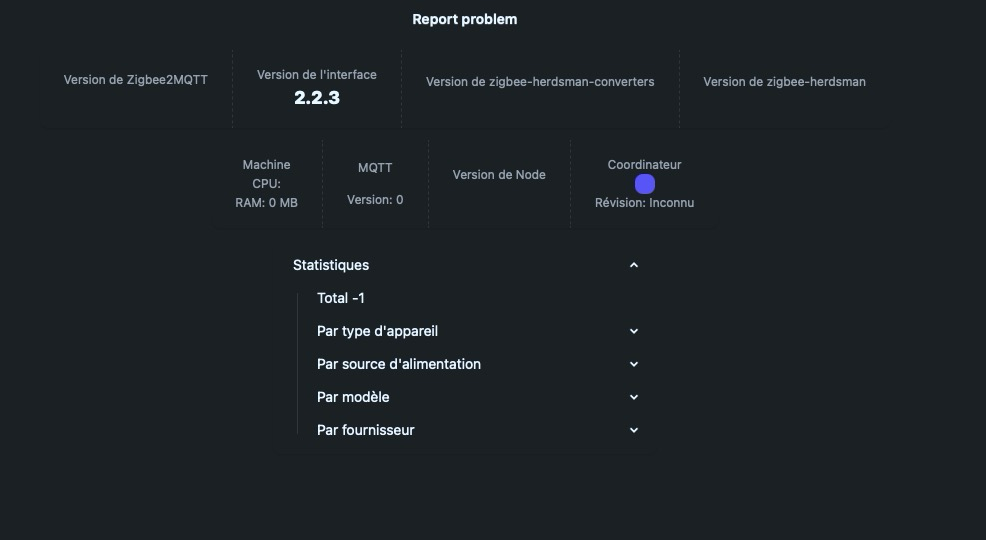The height and width of the screenshot is (540, 986).
Task: Click MQTT Version: 0 text
Action: 375,200
